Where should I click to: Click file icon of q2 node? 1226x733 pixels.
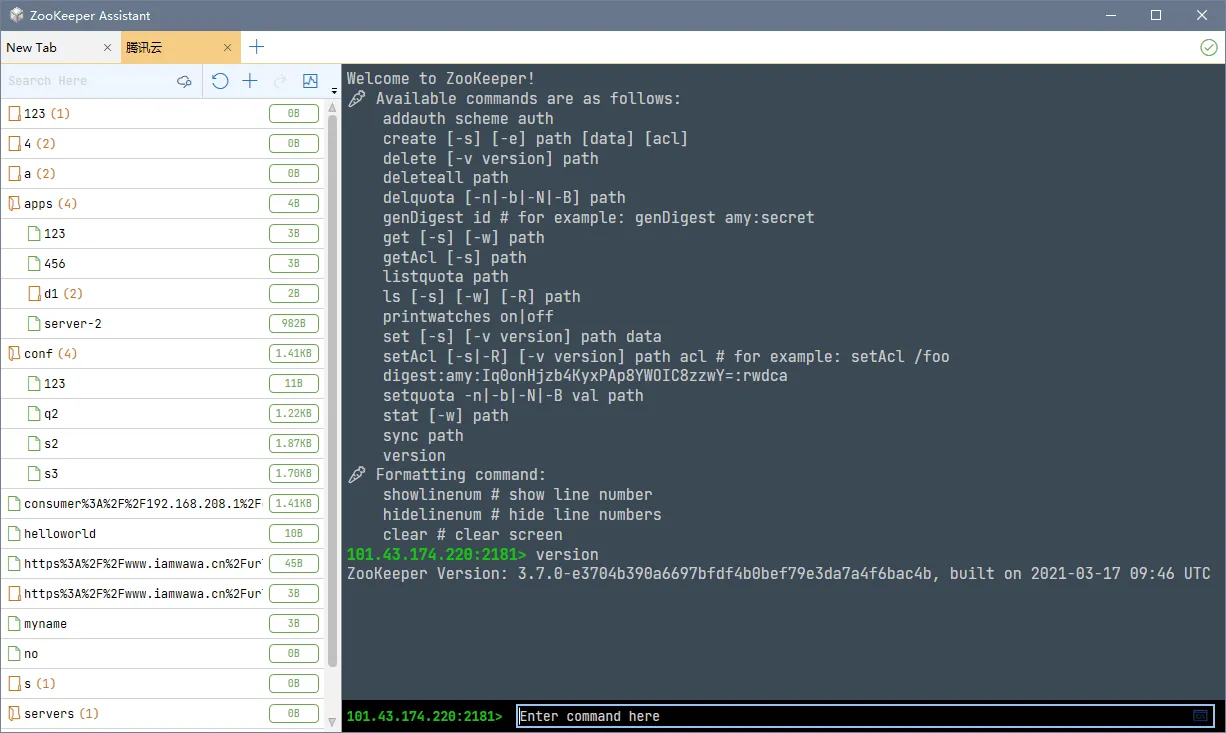[35, 414]
